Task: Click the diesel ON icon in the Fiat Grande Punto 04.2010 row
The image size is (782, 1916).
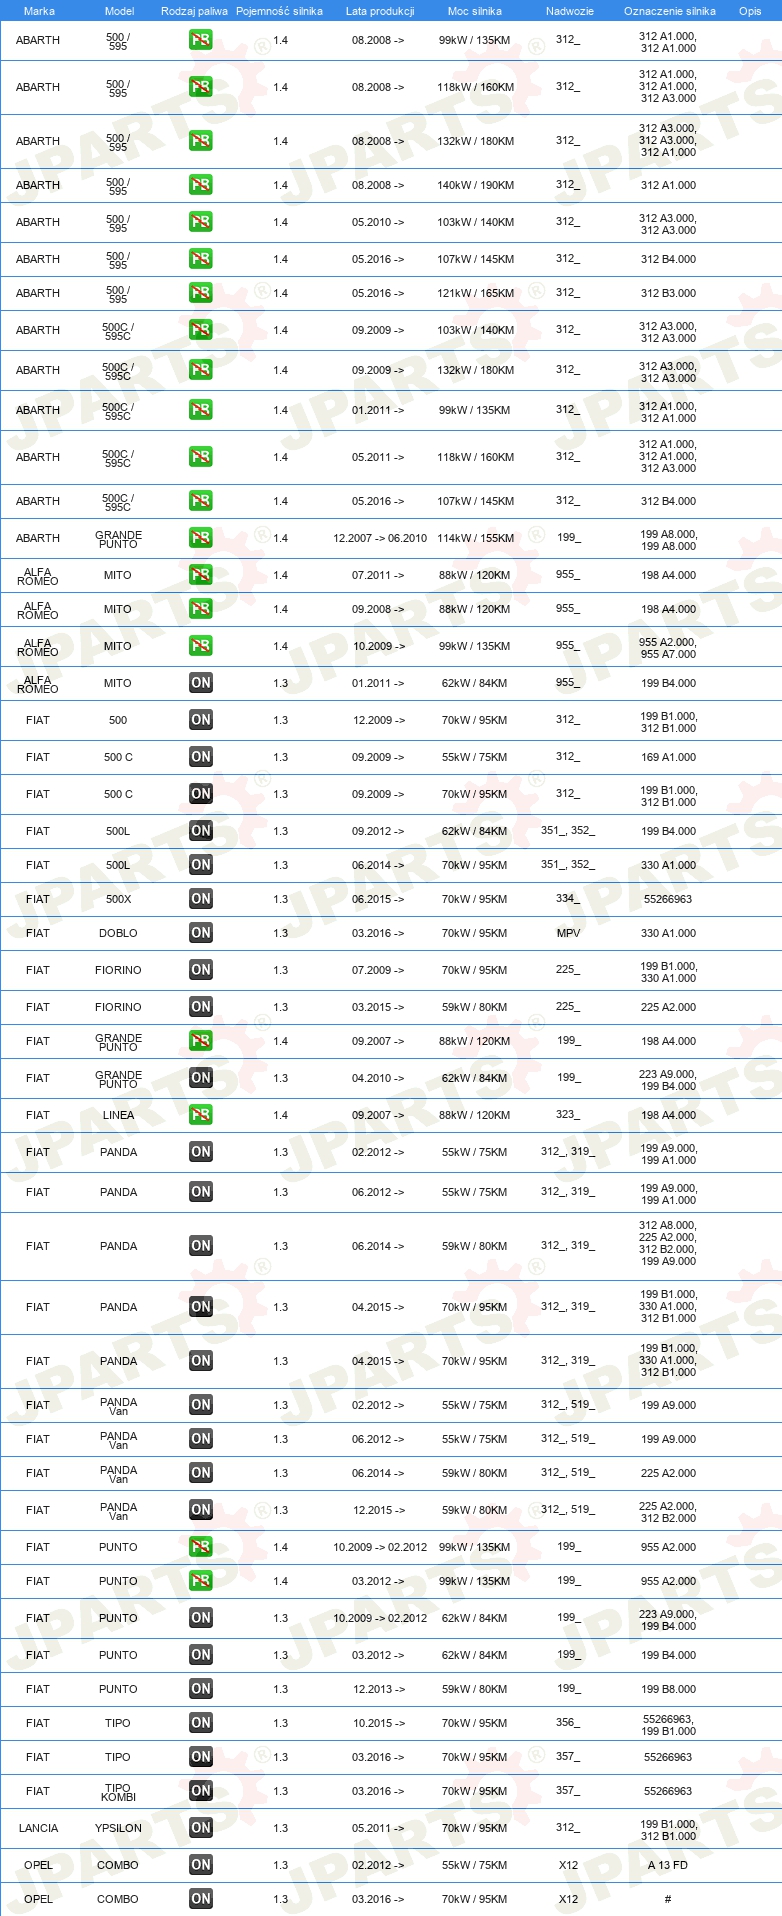Action: (201, 1078)
